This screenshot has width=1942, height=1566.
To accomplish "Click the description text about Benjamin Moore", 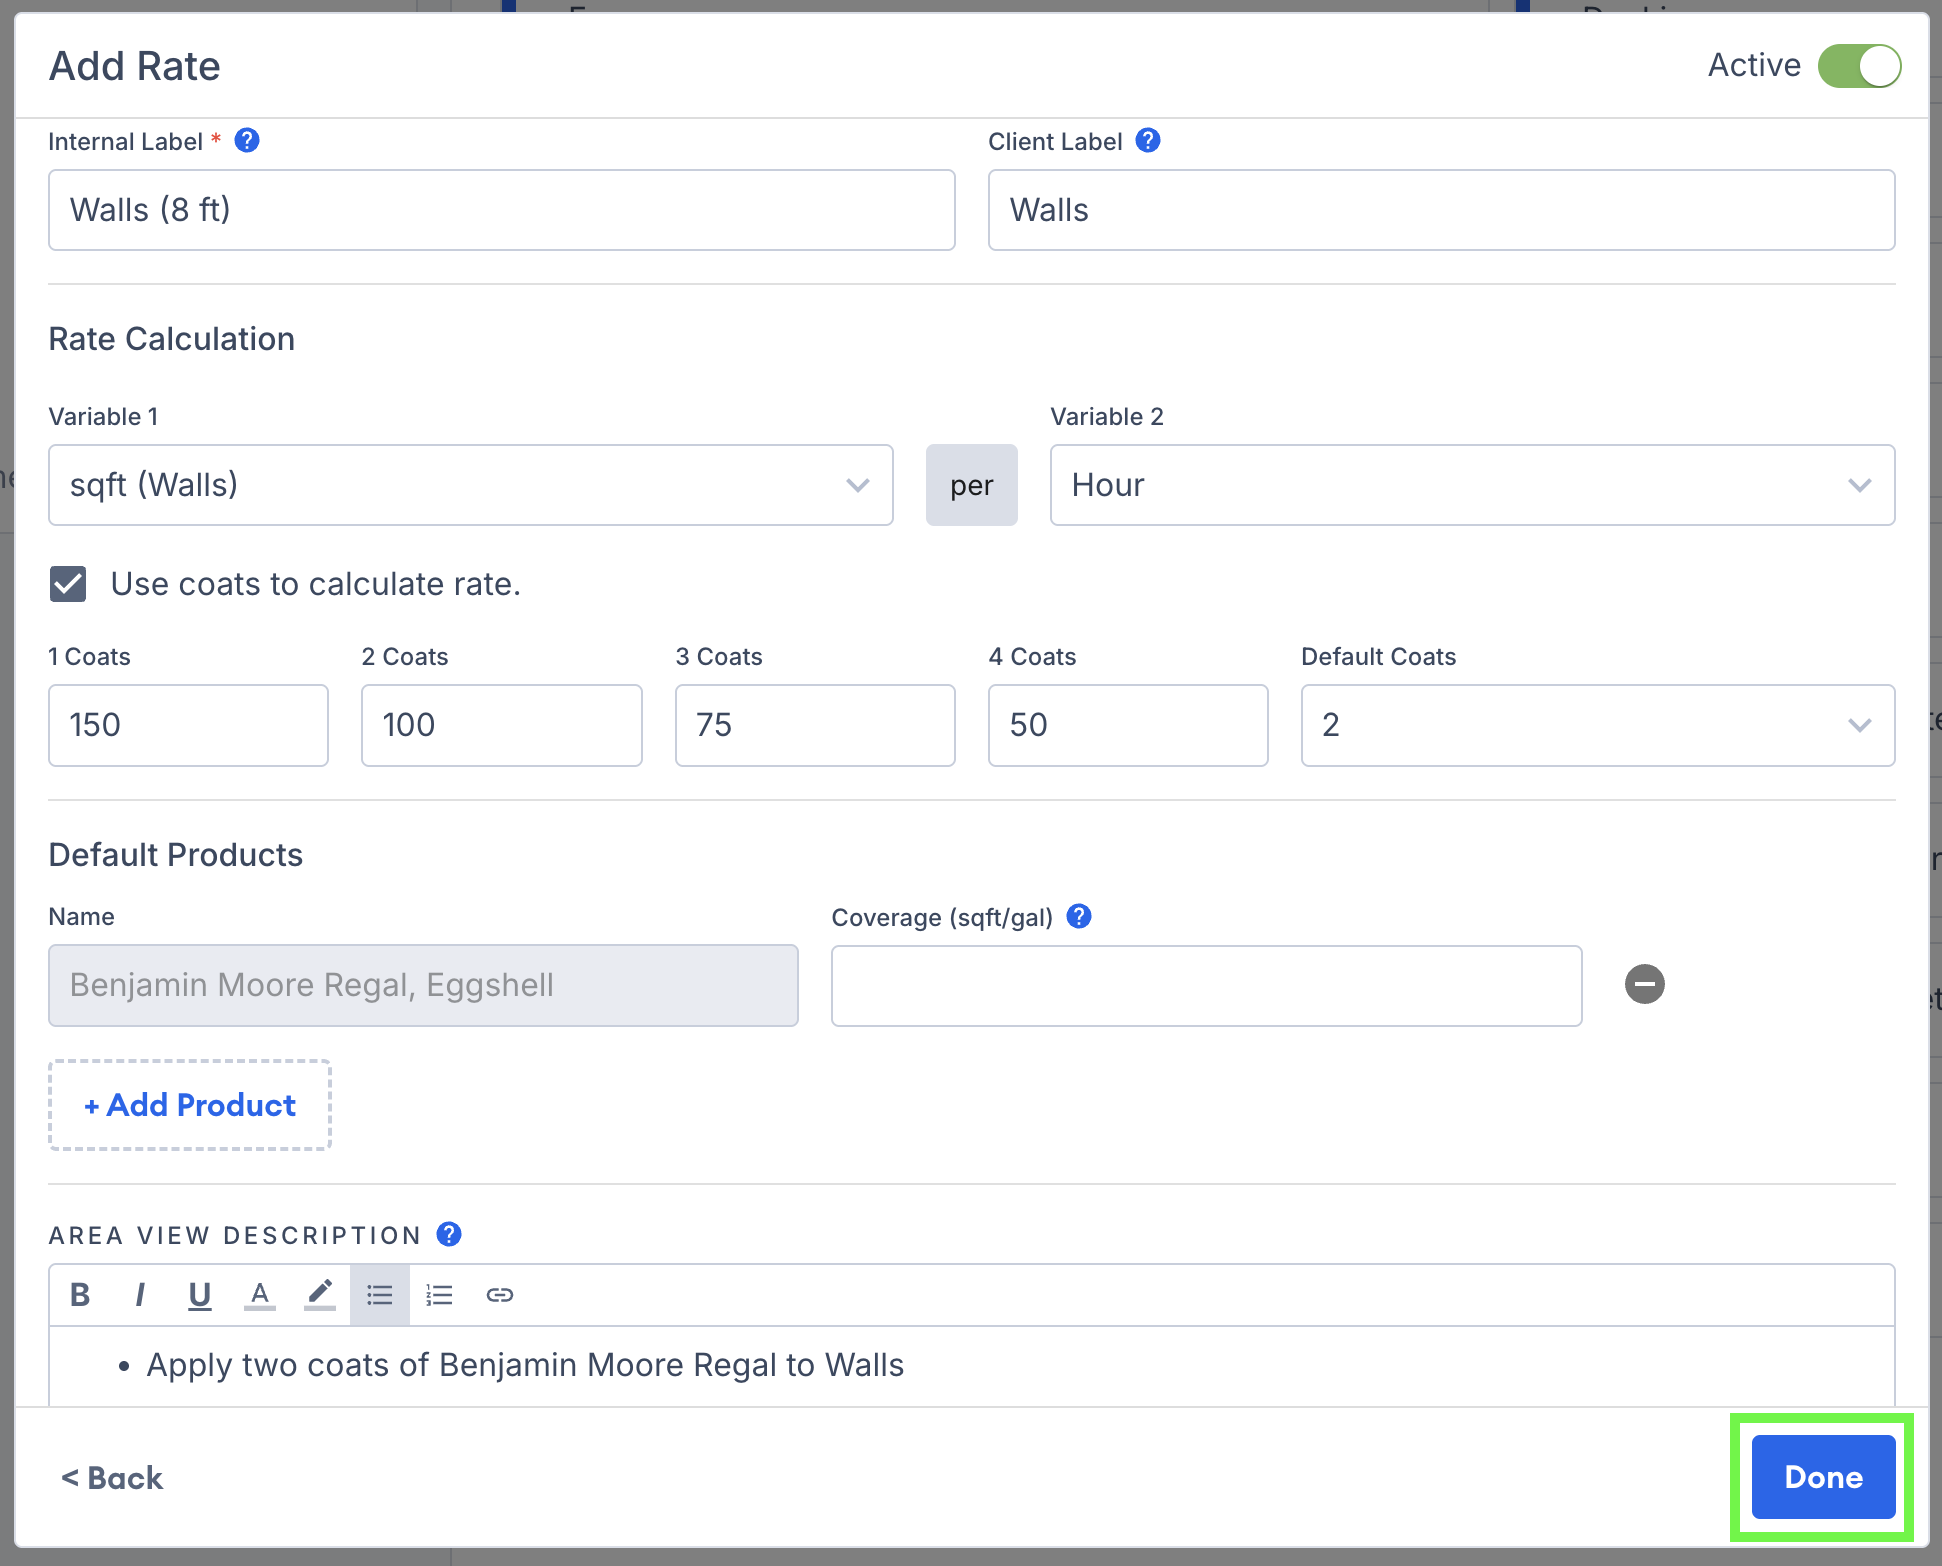I will (x=525, y=1365).
